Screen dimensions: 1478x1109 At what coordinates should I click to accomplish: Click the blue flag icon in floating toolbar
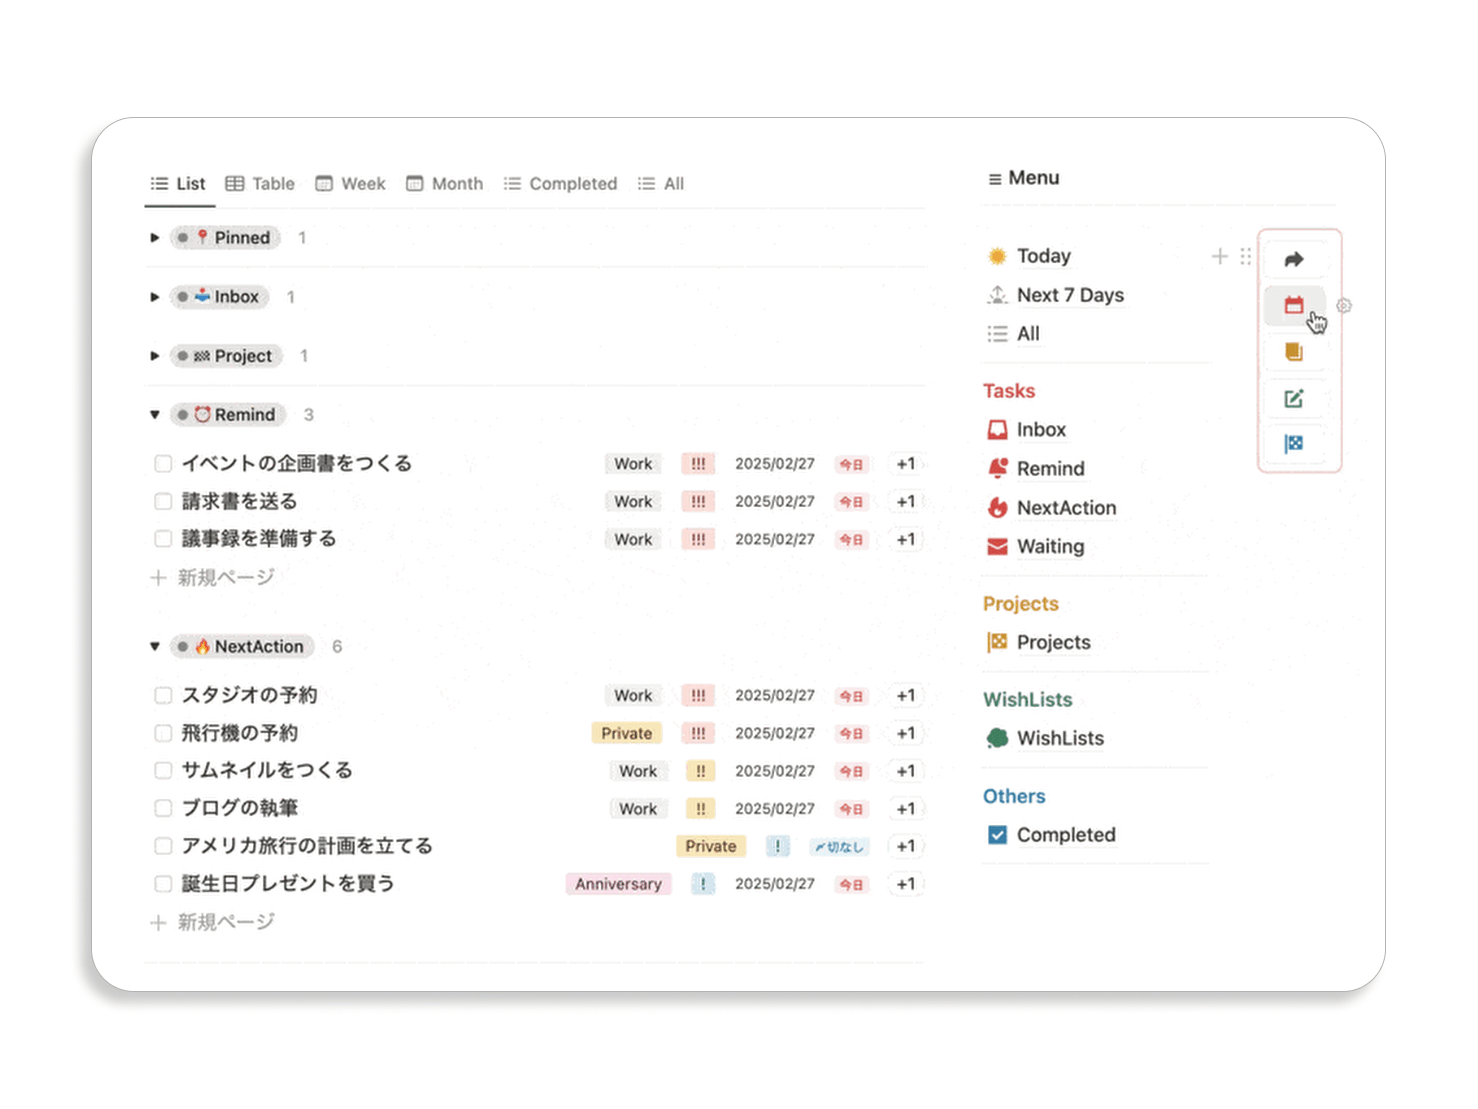tap(1293, 443)
